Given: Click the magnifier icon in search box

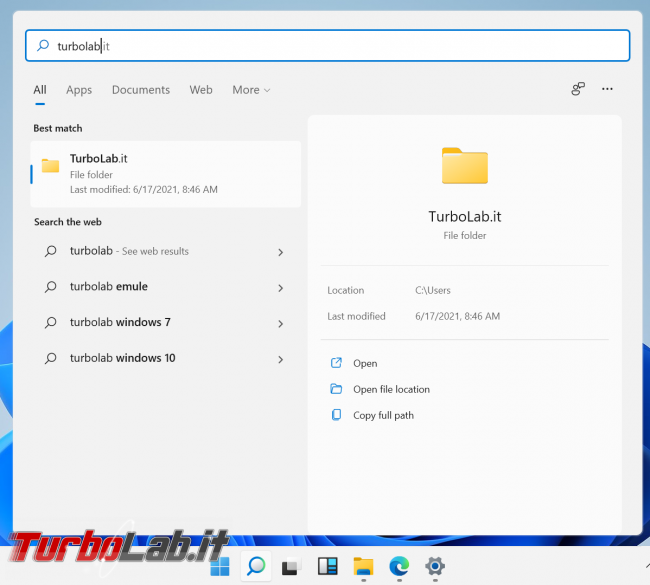Looking at the screenshot, I should point(43,45).
